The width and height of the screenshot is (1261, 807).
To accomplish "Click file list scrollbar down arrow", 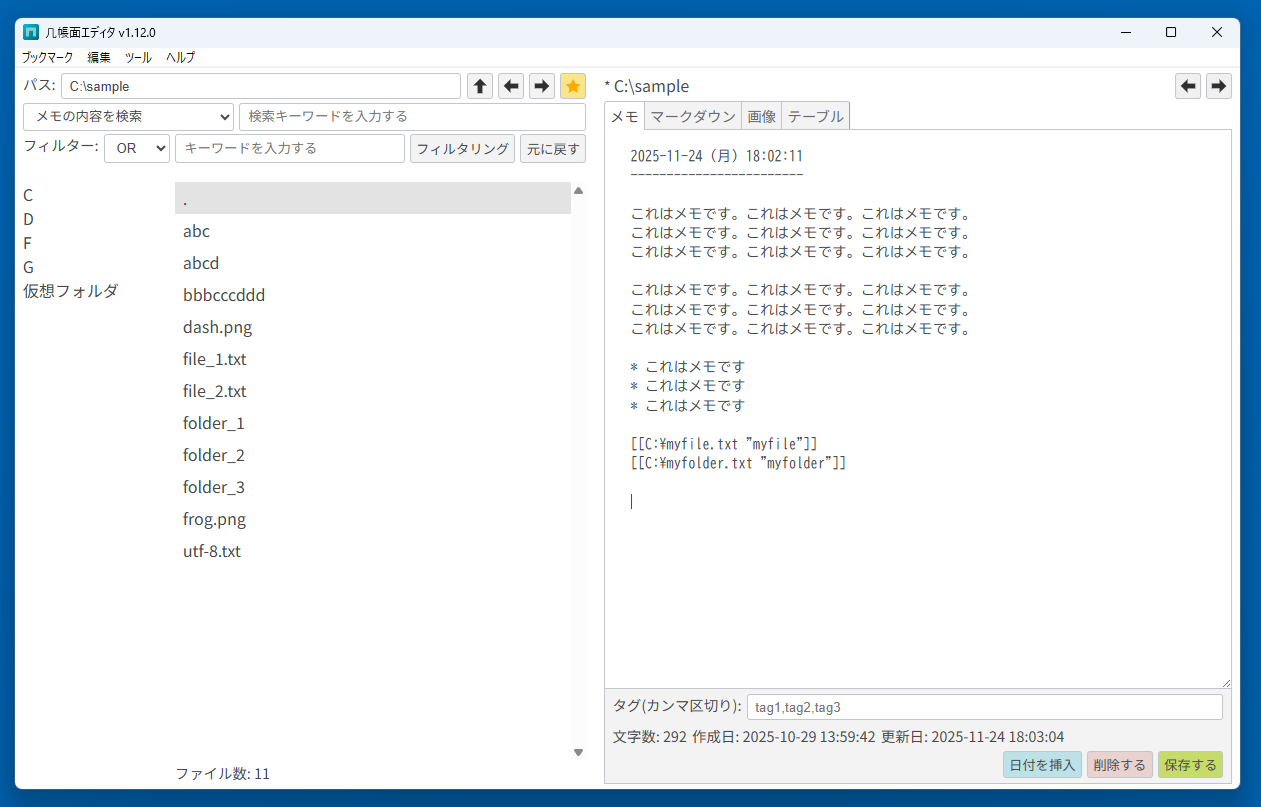I will [578, 752].
